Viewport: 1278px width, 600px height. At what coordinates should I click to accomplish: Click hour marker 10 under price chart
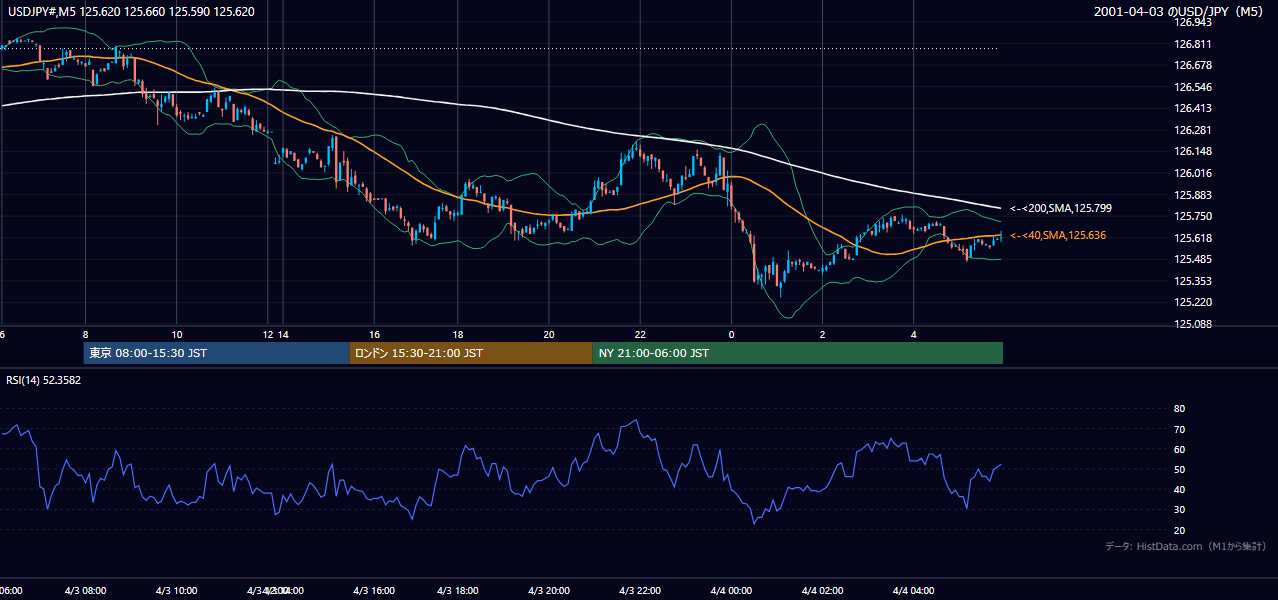[177, 334]
